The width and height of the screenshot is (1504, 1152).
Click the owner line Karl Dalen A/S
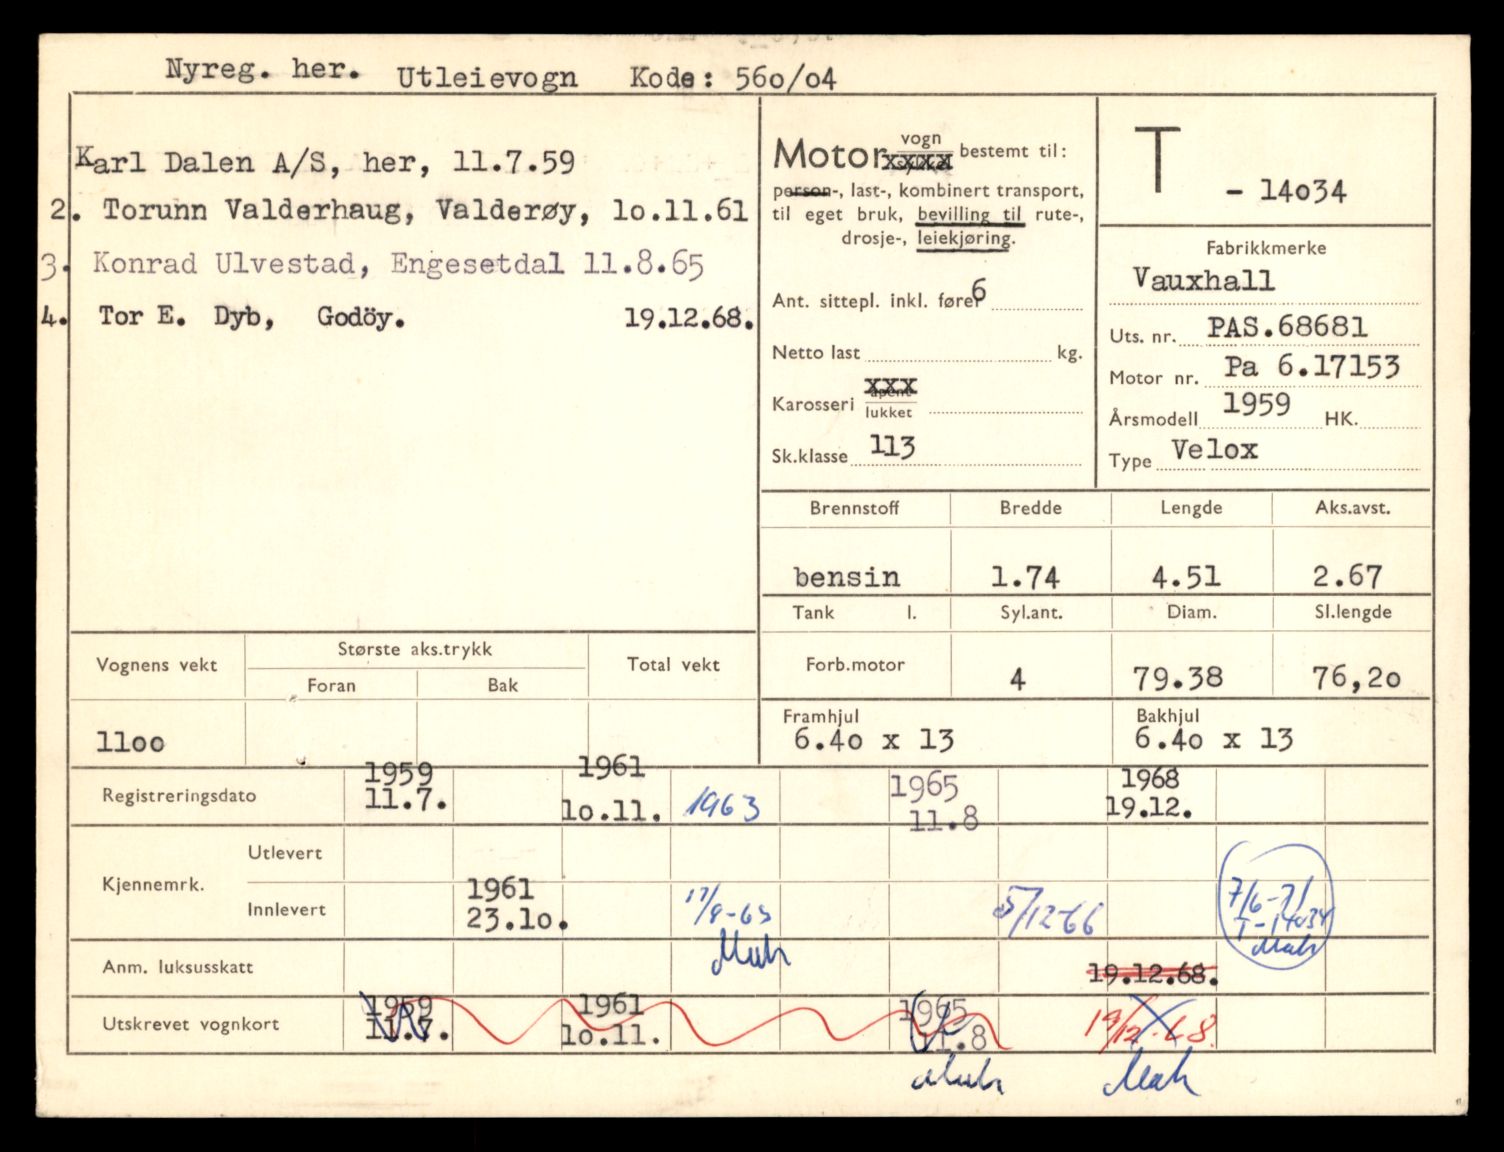[x=325, y=161]
